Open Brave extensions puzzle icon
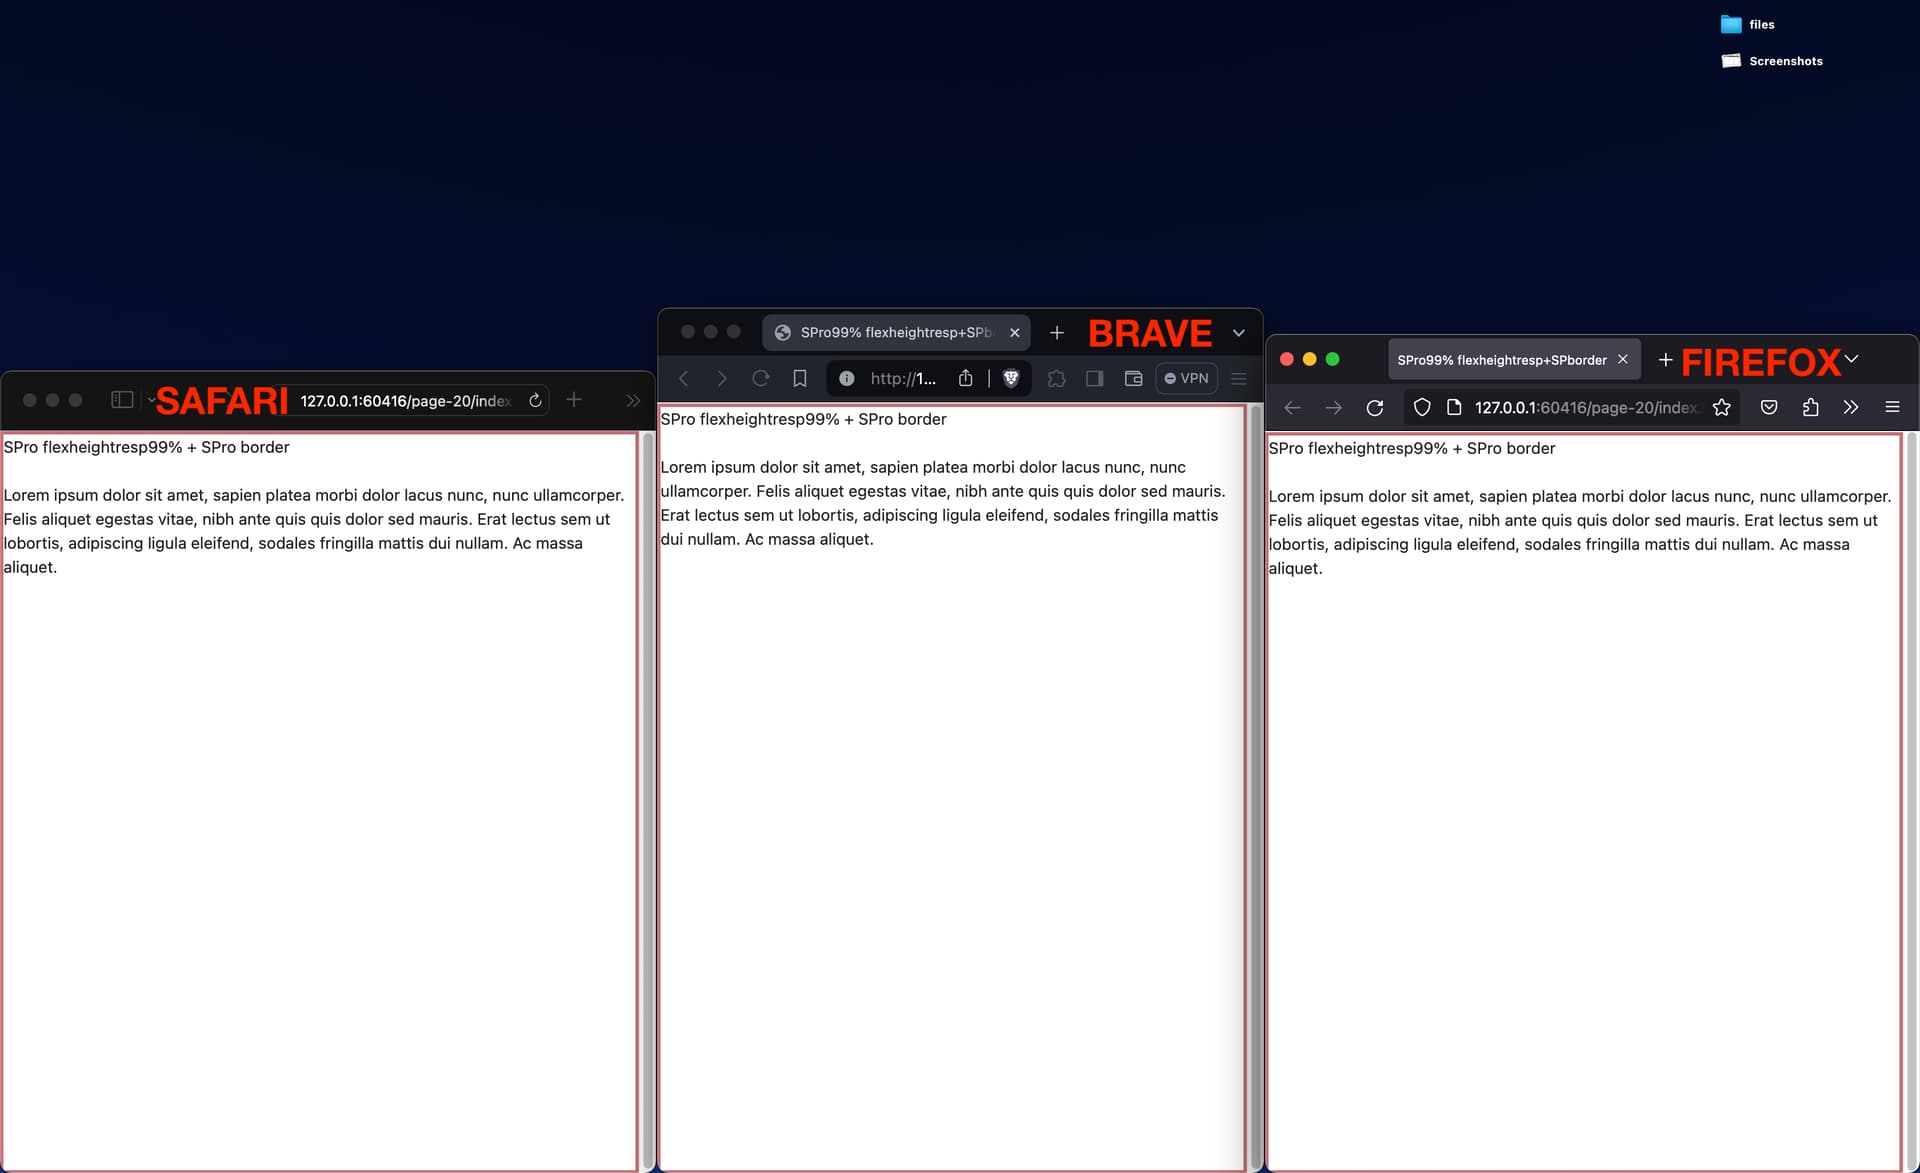The image size is (1920, 1173). coord(1056,378)
